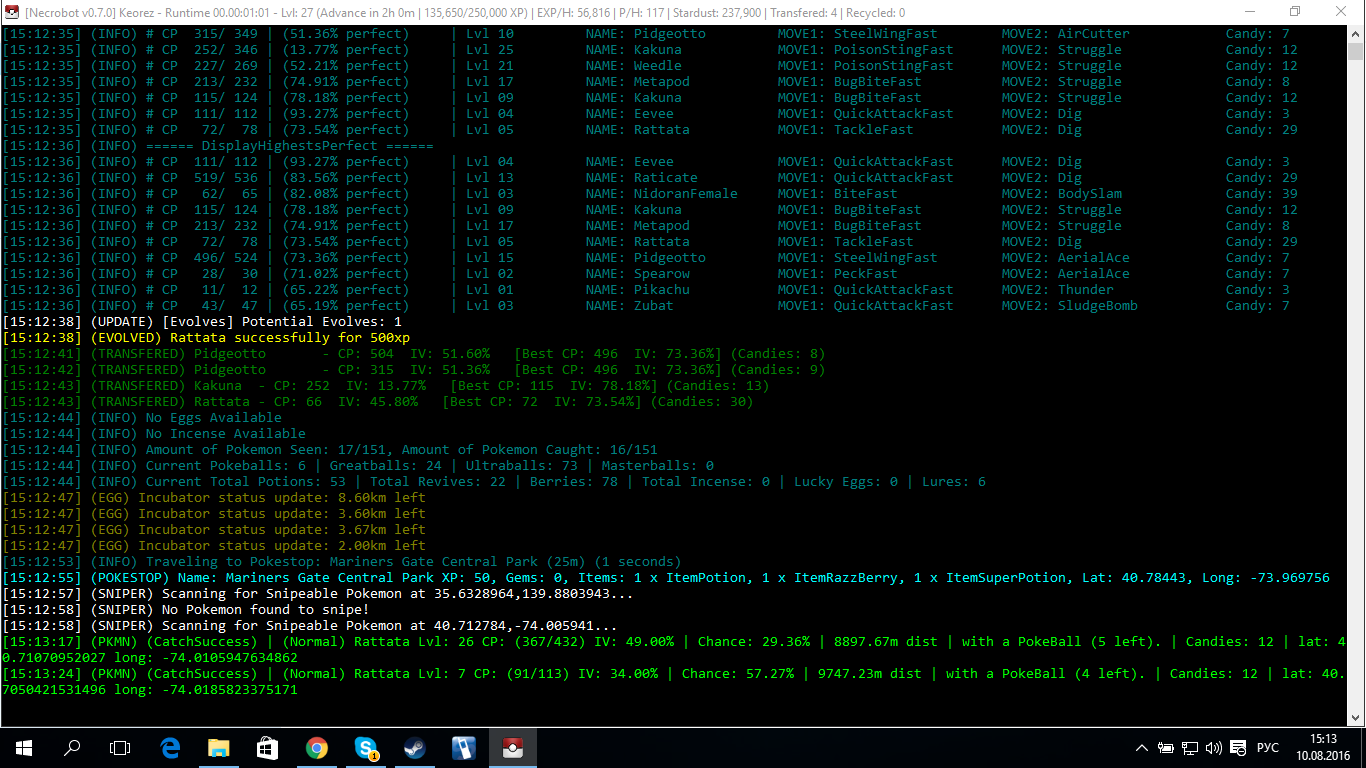
Task: Open the Action Center notifications icon
Action: coord(1238,748)
